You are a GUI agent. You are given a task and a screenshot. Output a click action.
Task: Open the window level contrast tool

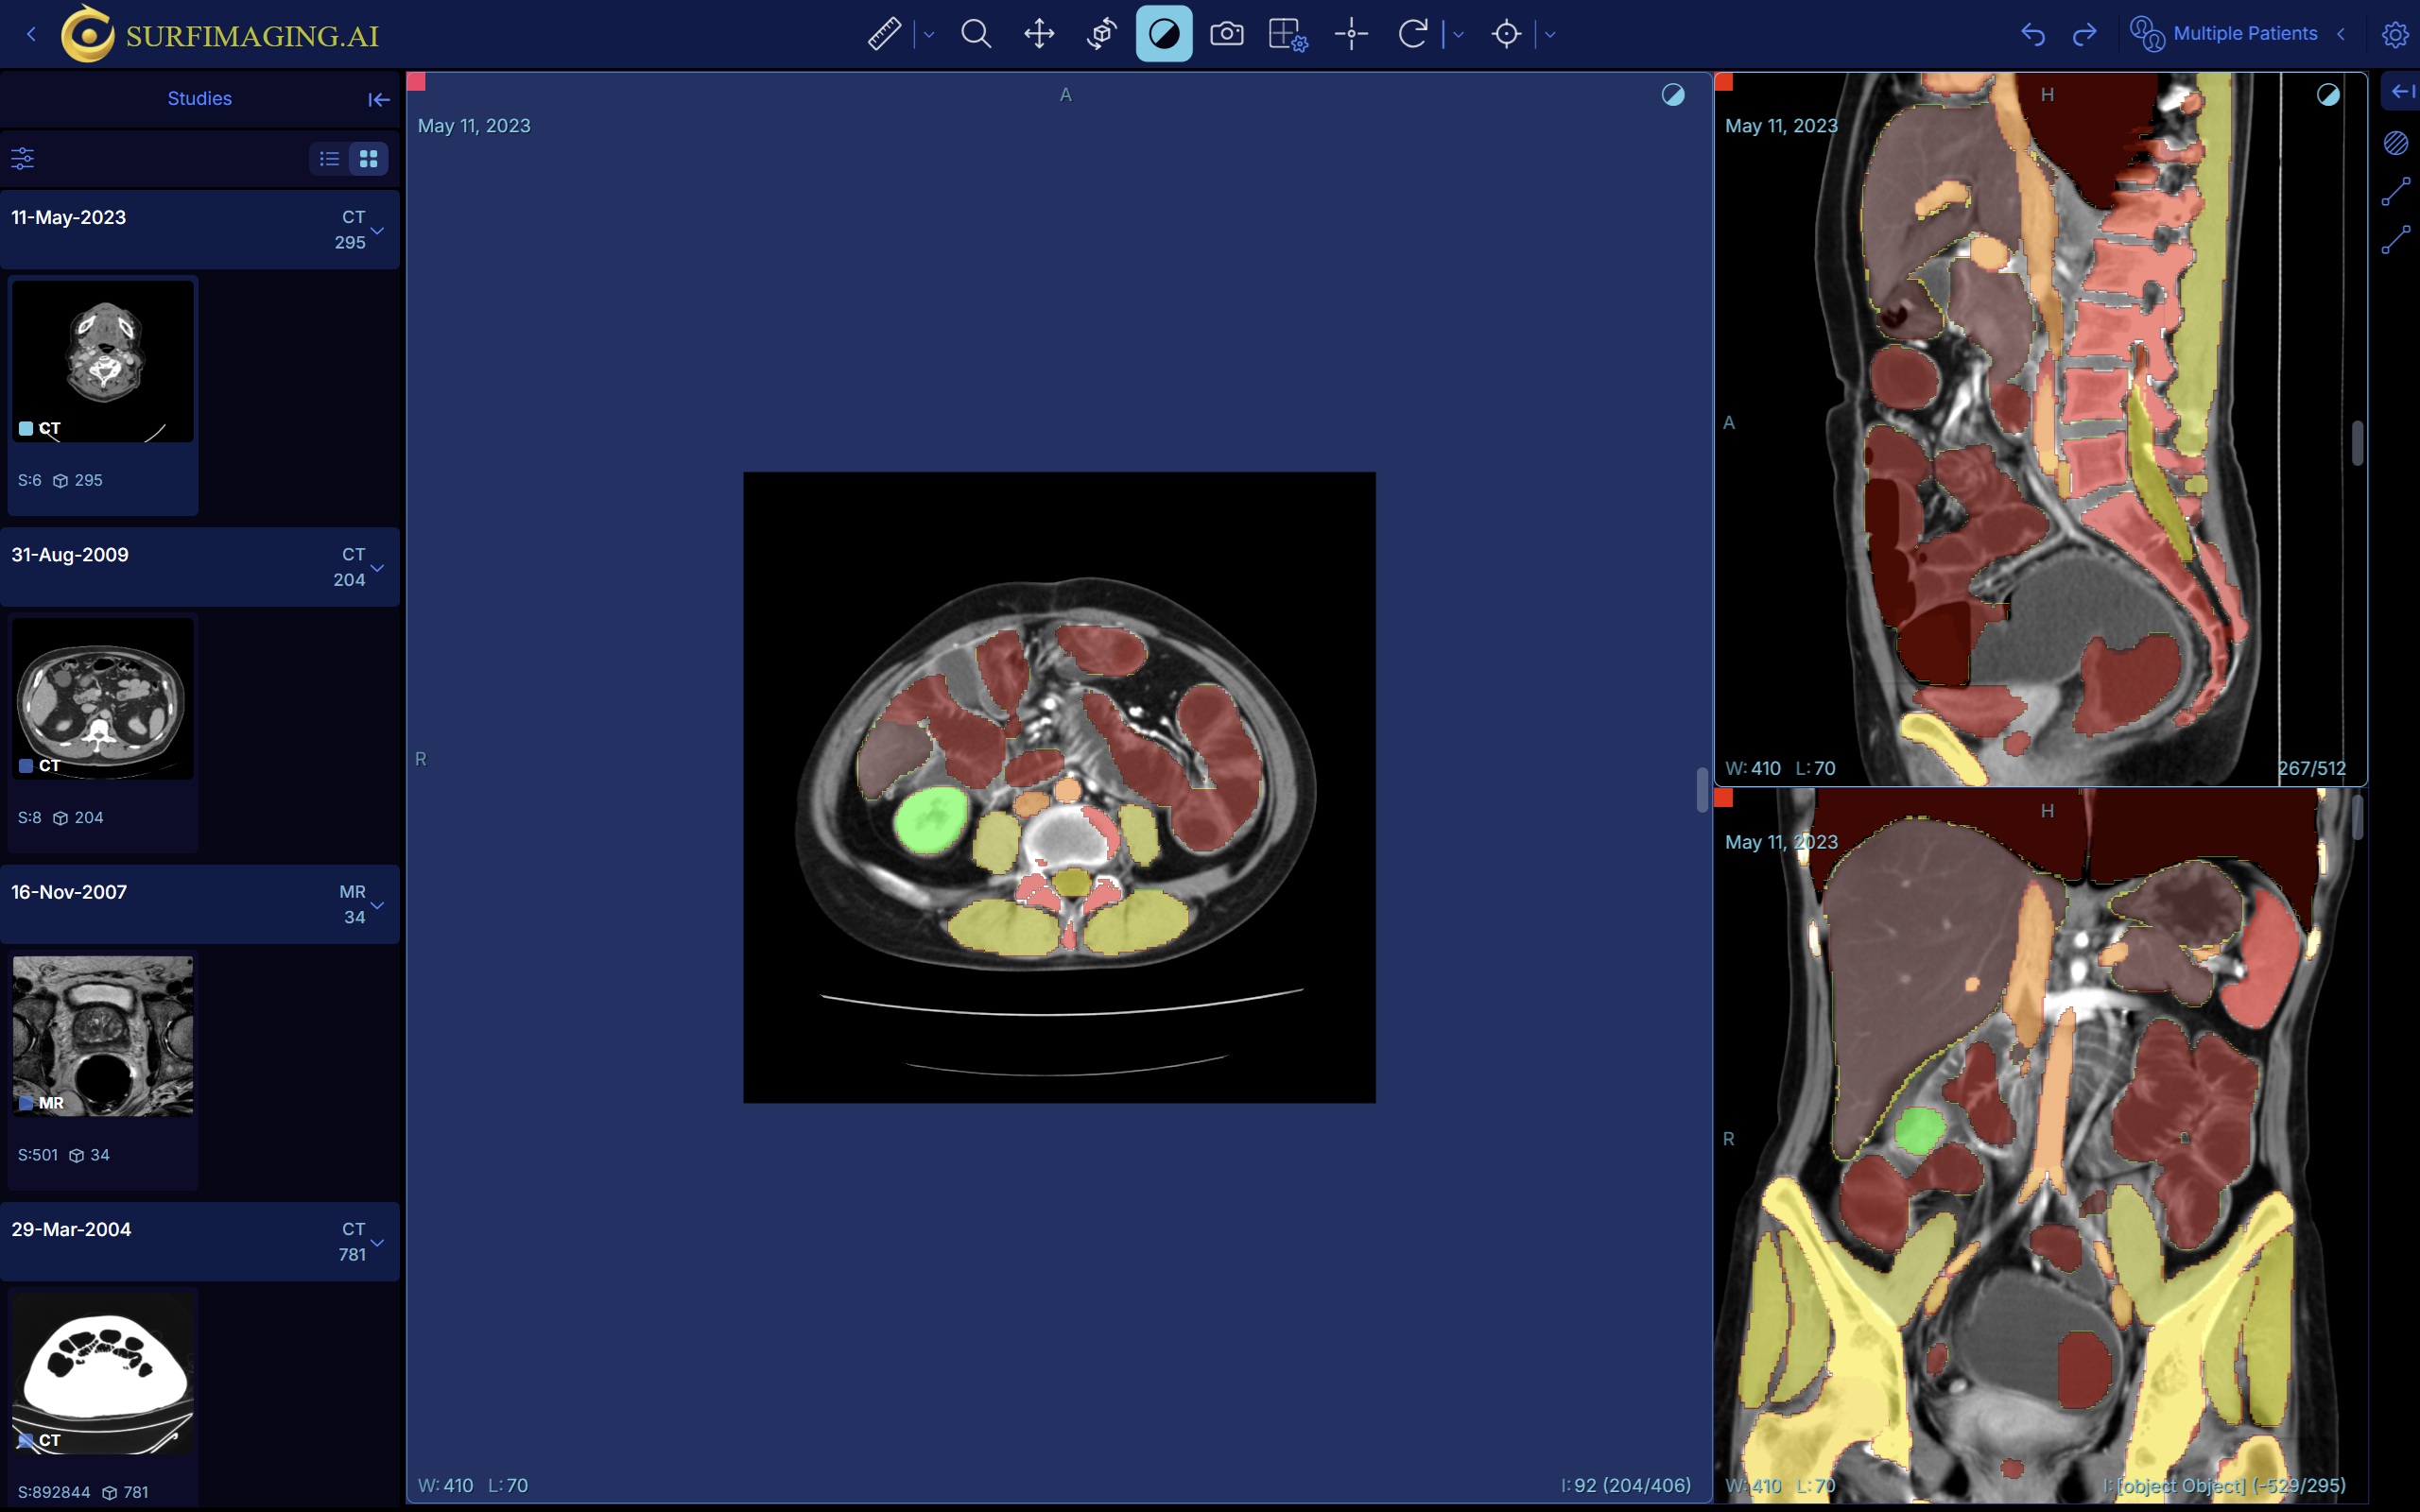tap(1163, 33)
